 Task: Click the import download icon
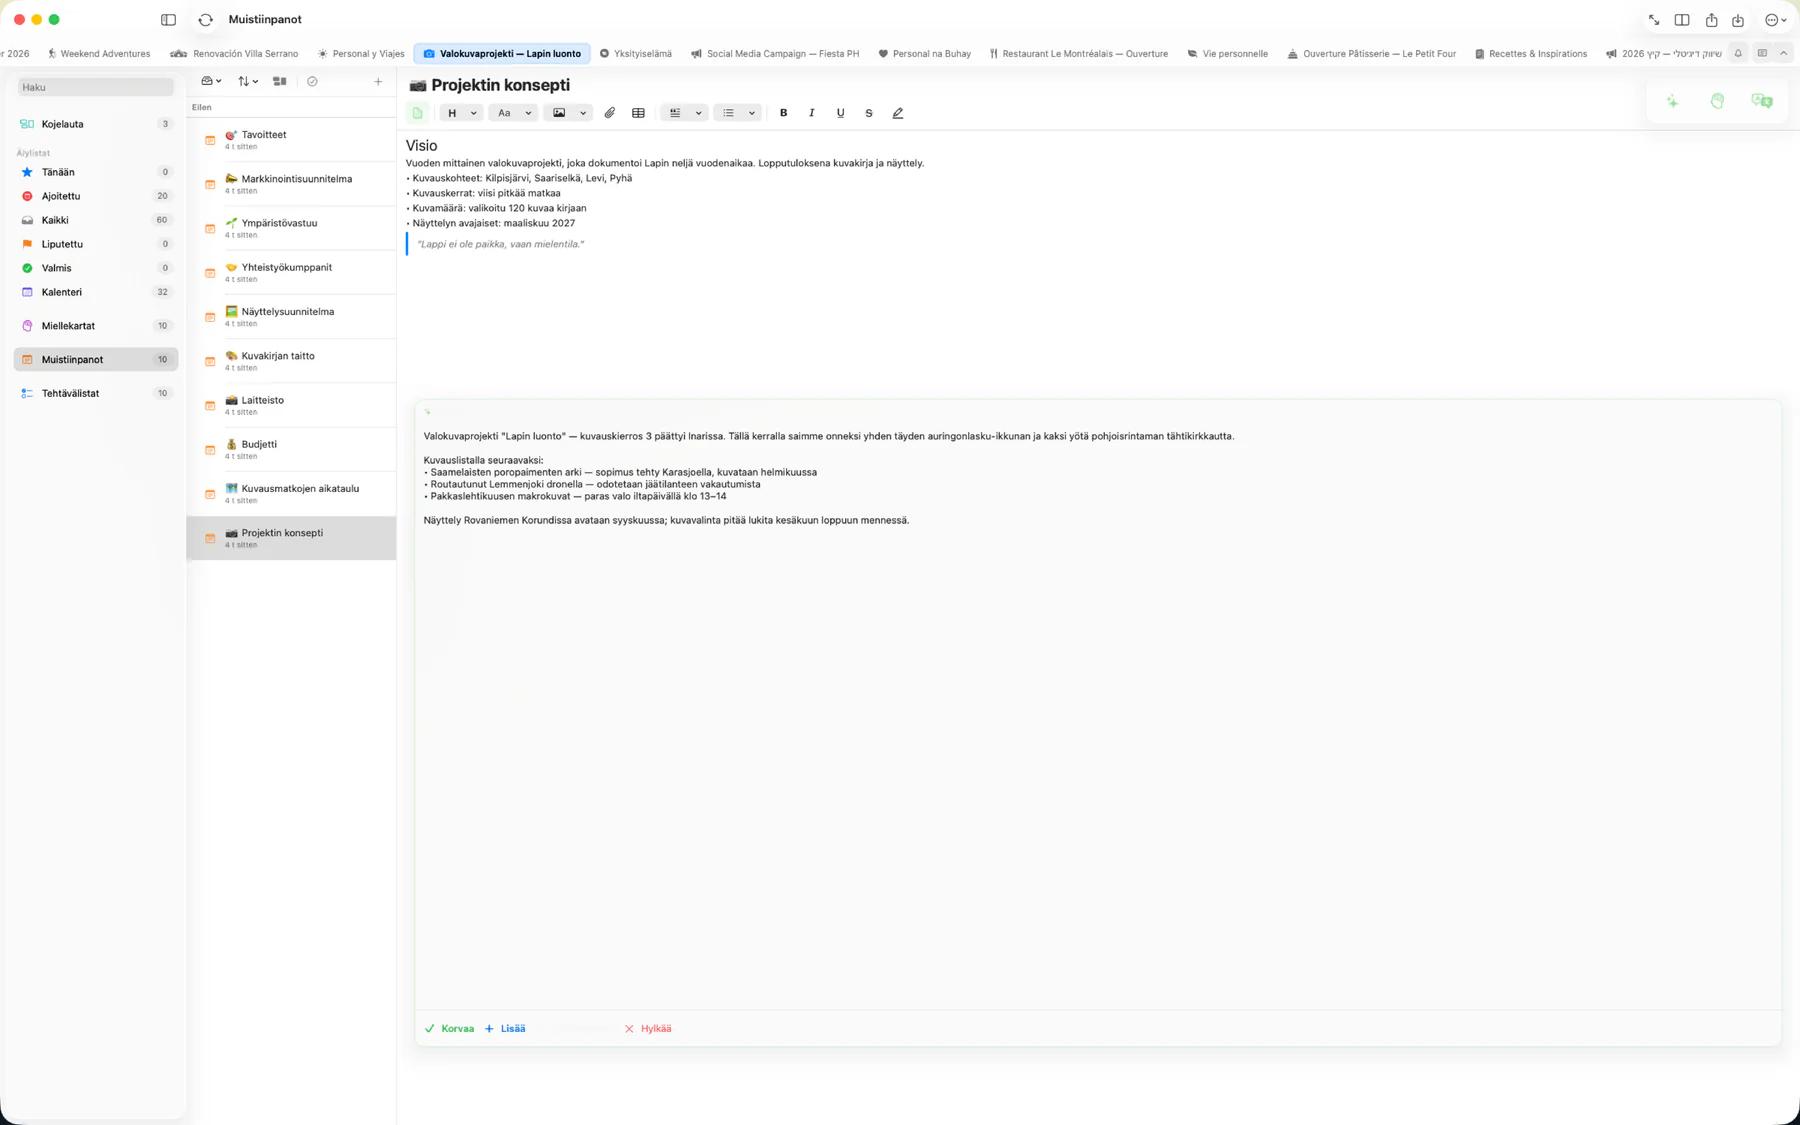coord(1738,20)
